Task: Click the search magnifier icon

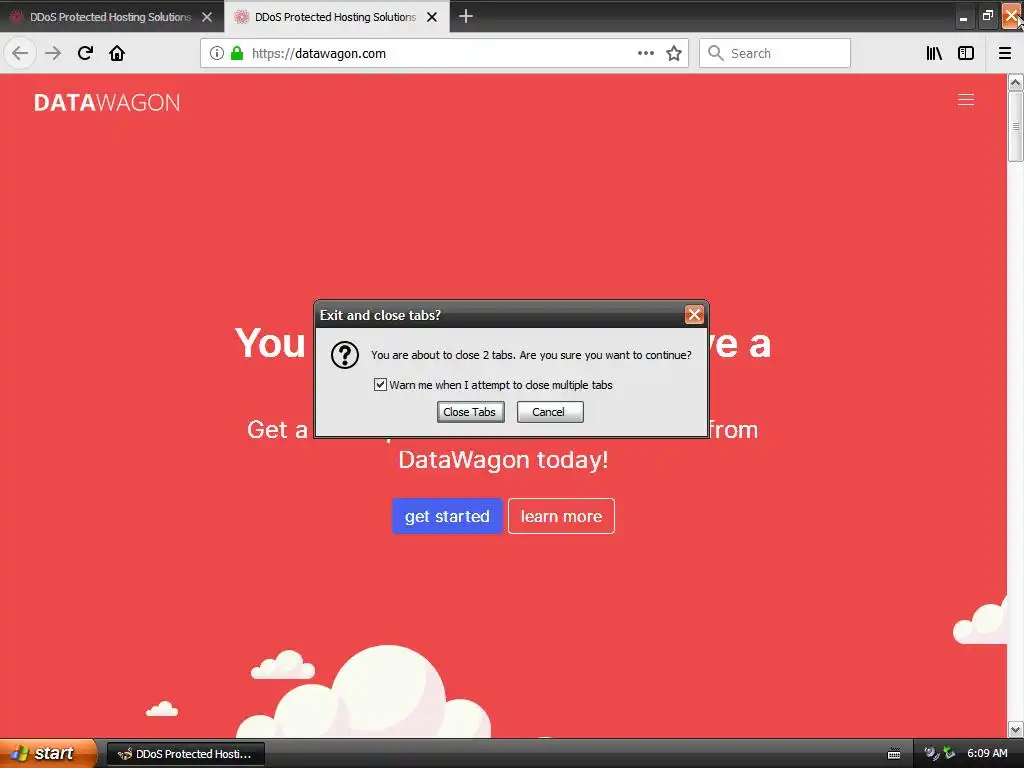Action: (716, 53)
